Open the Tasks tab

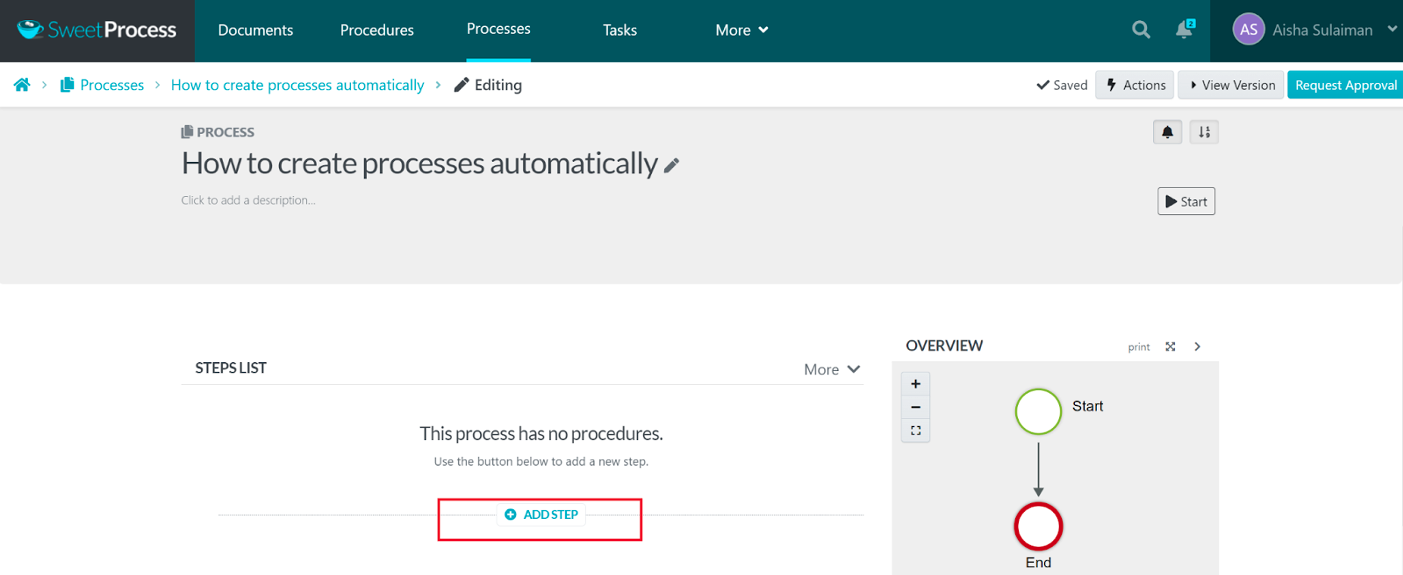pyautogui.click(x=620, y=30)
